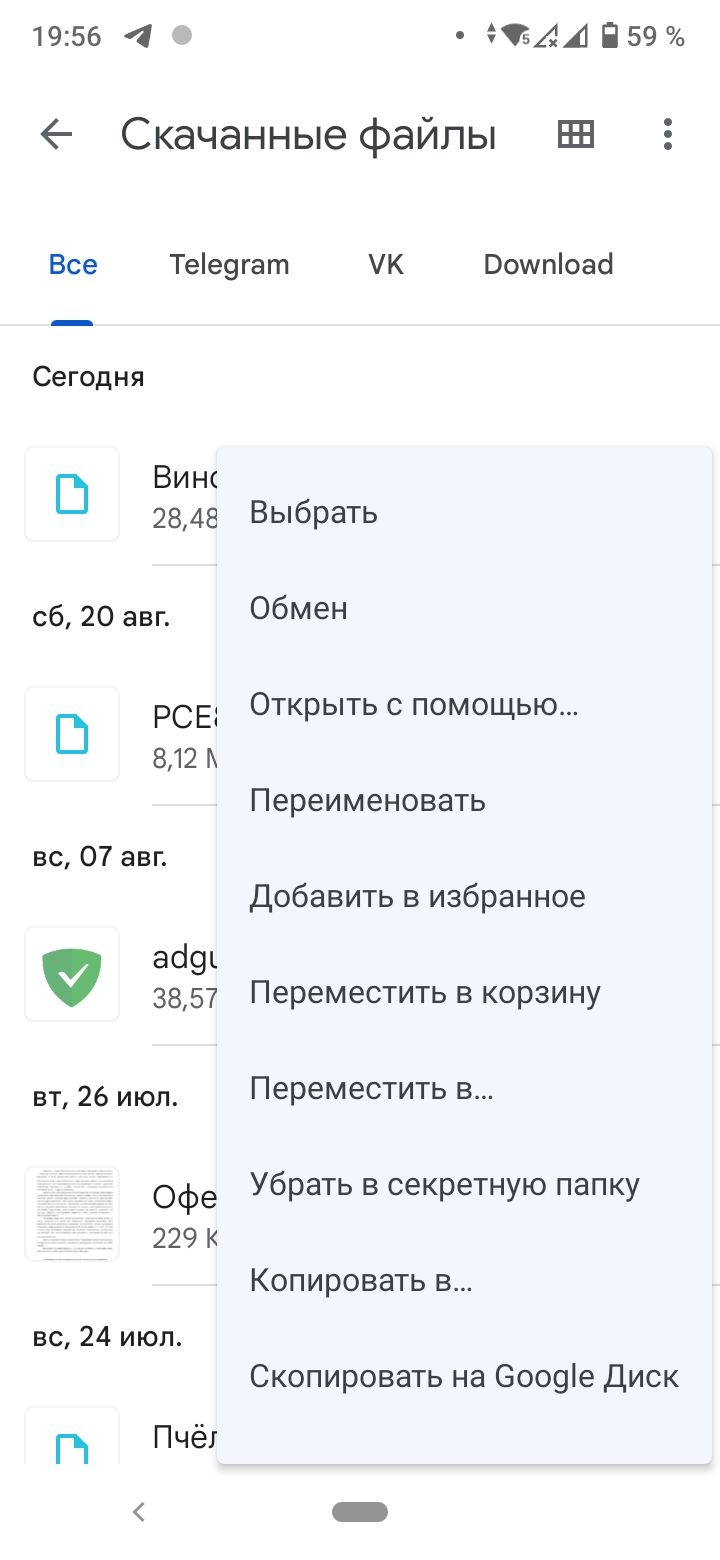Tap the adguard green shield file icon
The height and width of the screenshot is (1560, 720).
pos(72,974)
